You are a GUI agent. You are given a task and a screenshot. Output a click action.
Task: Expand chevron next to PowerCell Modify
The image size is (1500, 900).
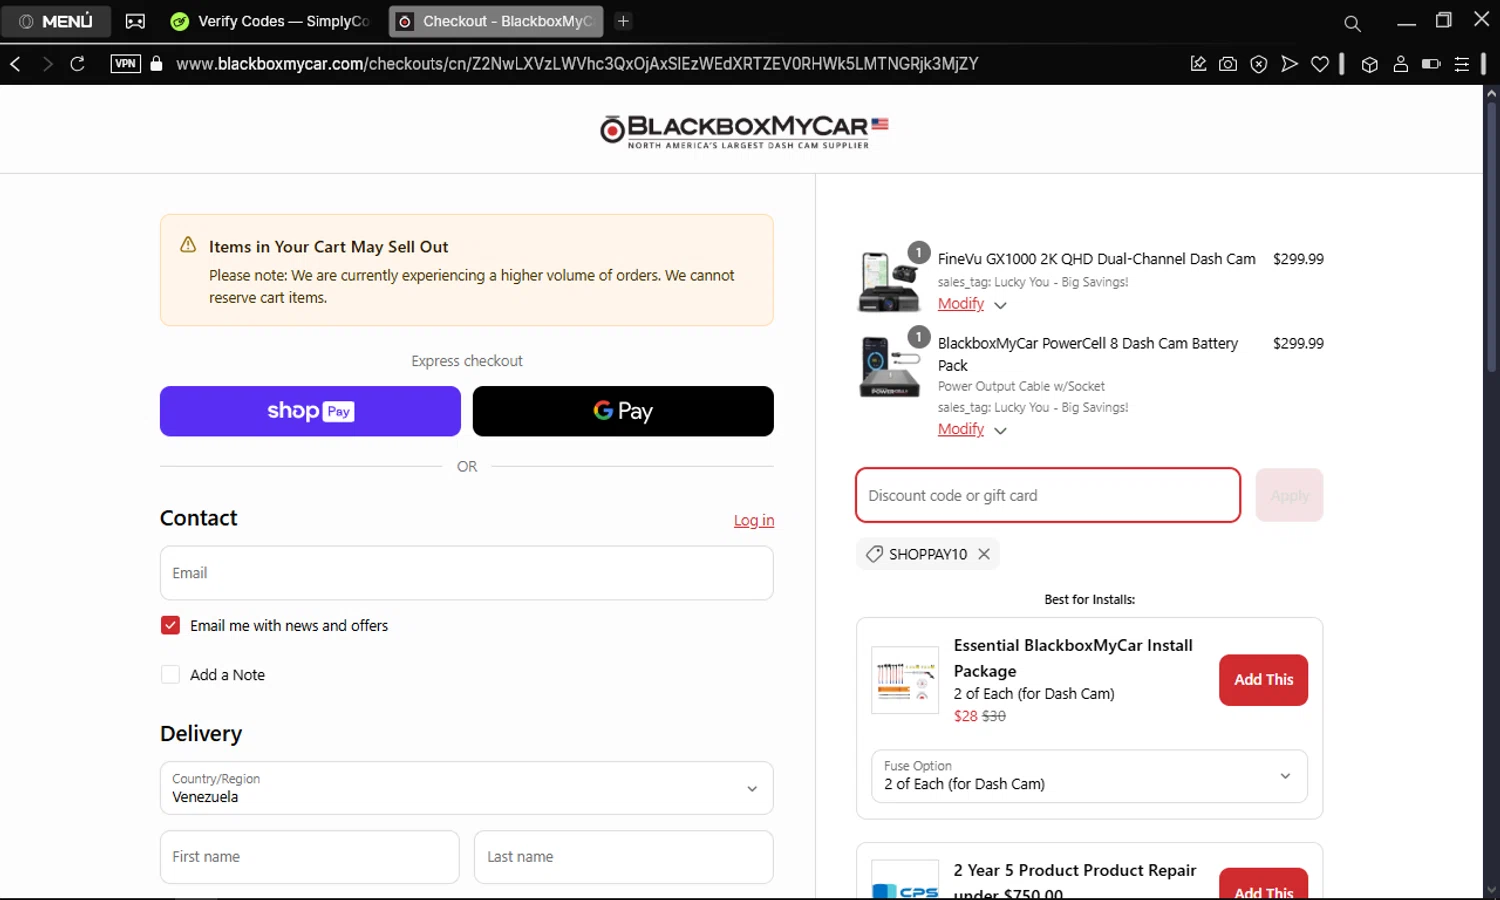tap(1000, 431)
